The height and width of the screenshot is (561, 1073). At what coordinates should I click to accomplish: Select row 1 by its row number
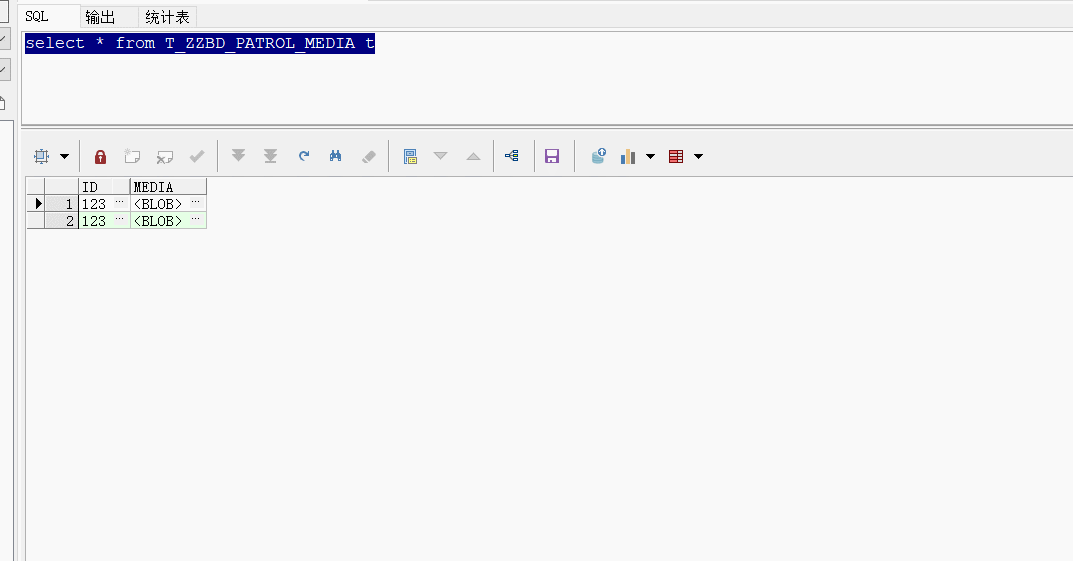(x=62, y=204)
